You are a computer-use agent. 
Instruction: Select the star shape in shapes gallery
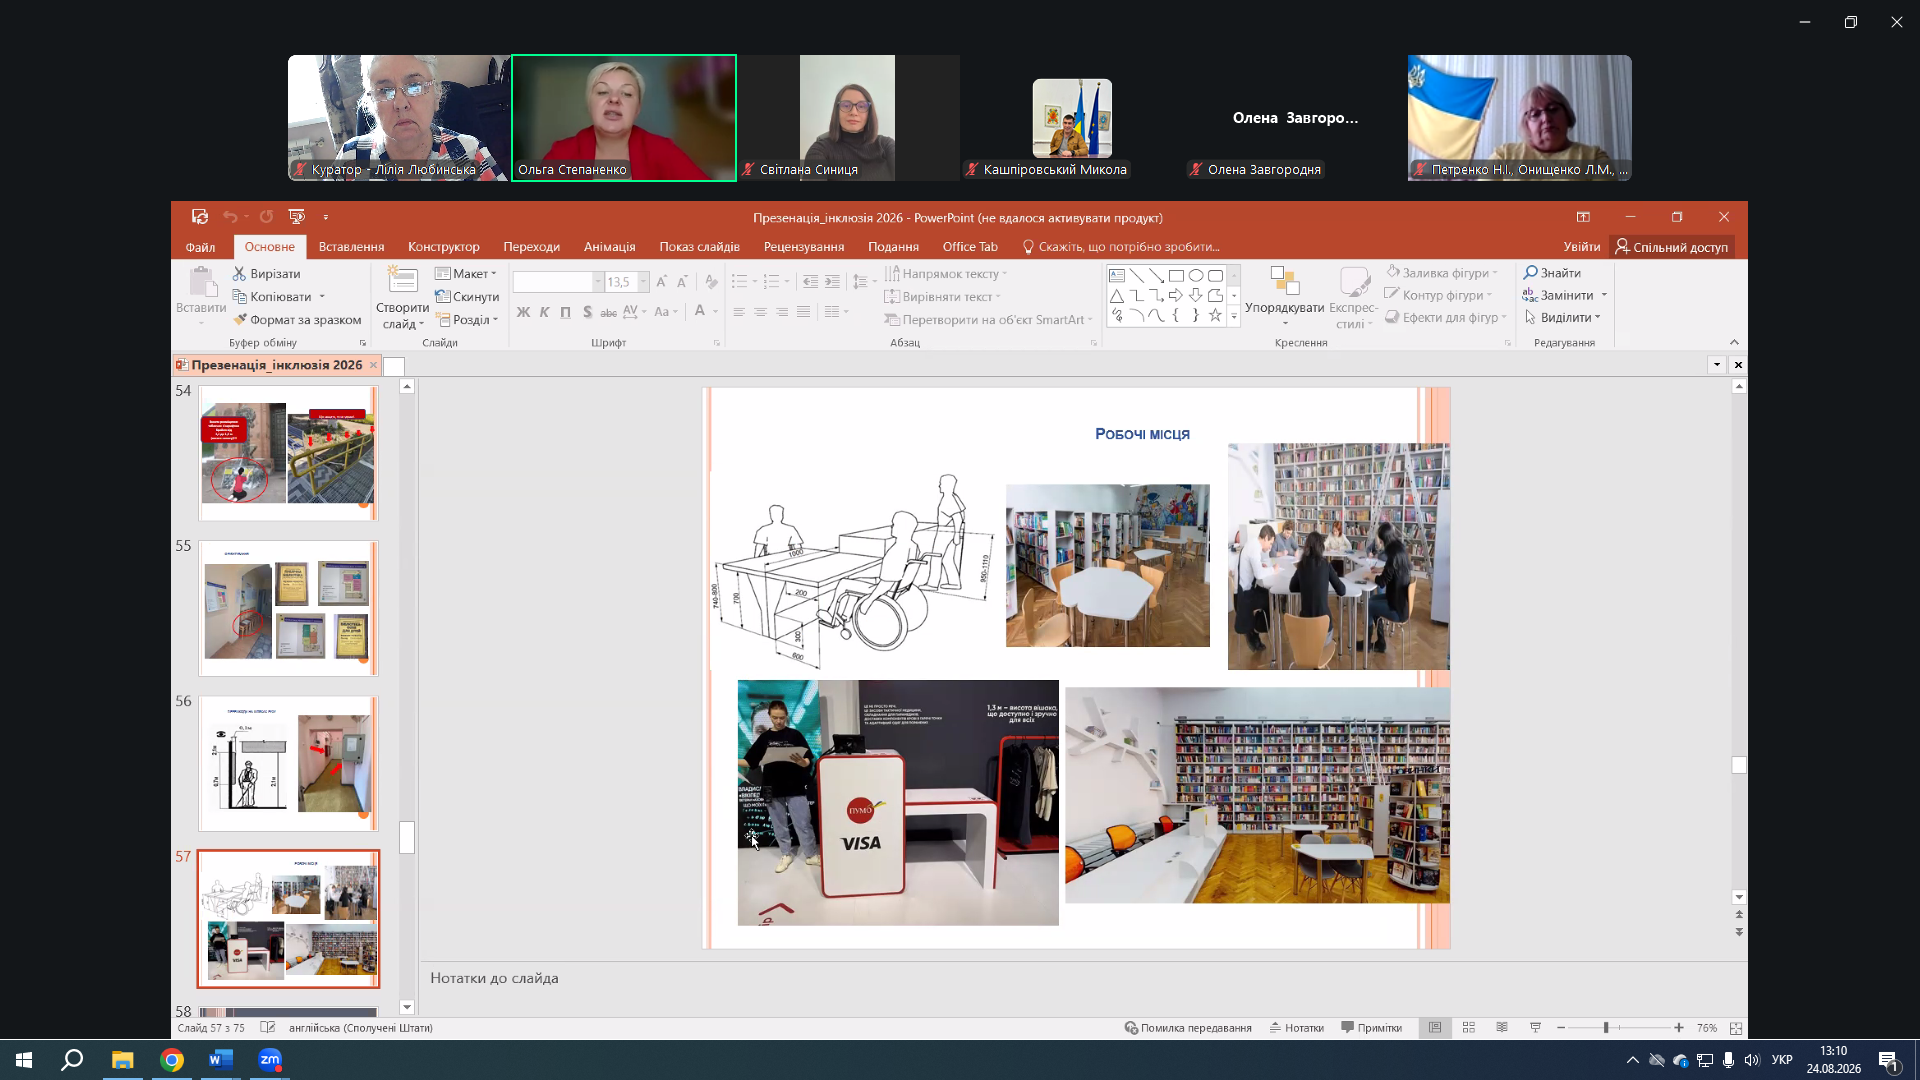(x=1215, y=315)
